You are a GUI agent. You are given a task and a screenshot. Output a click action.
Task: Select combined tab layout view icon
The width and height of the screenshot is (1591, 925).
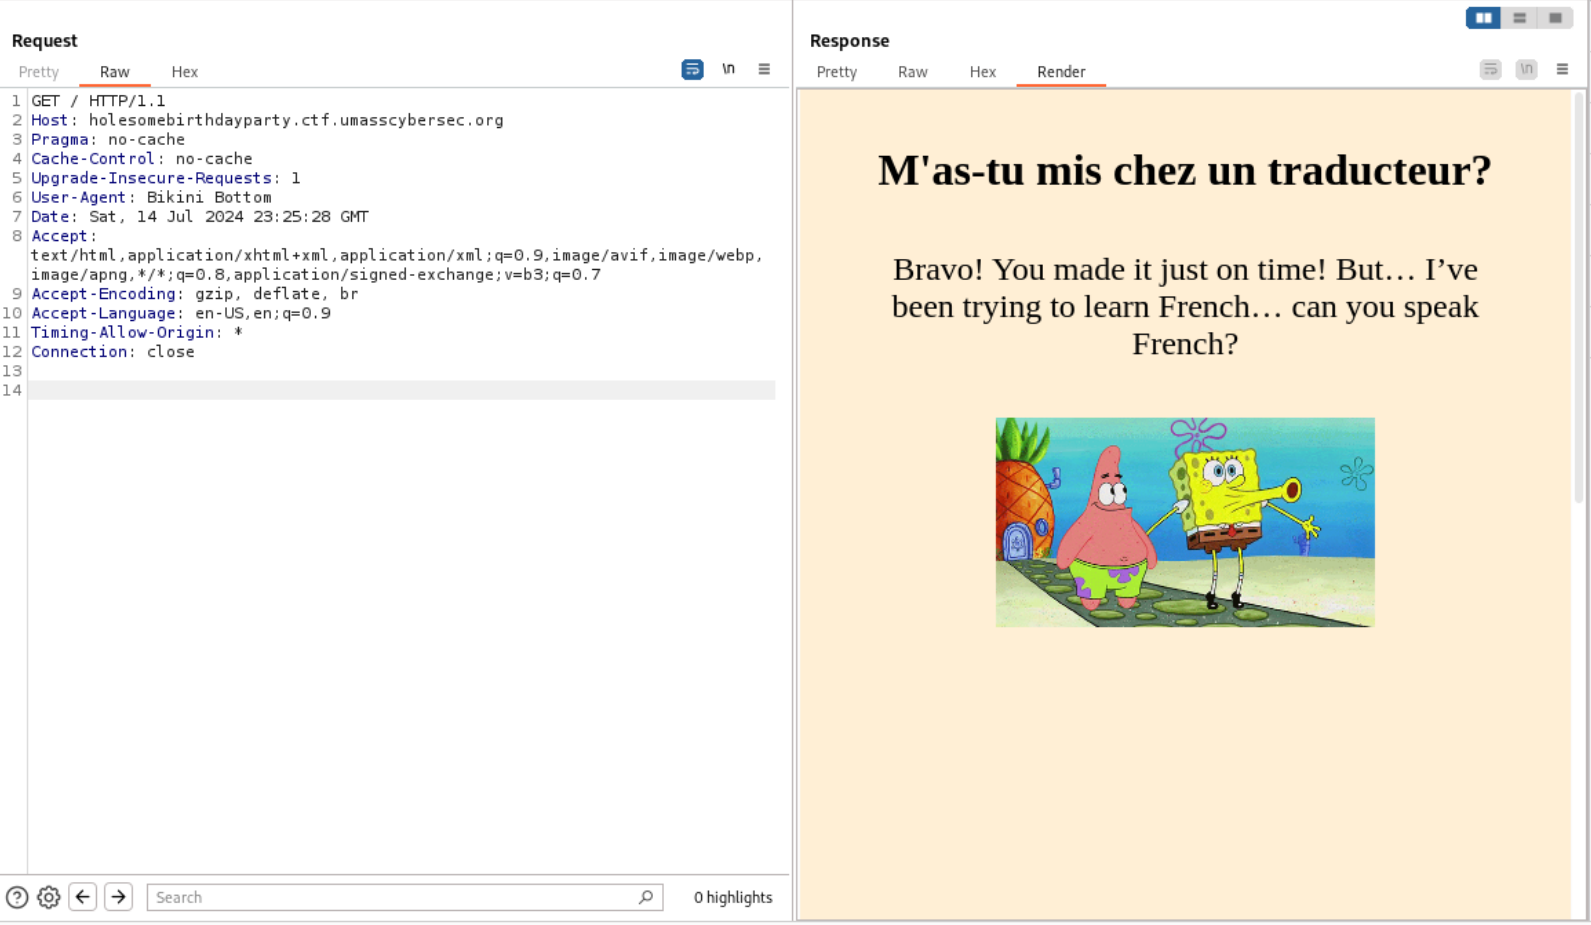click(x=1555, y=18)
